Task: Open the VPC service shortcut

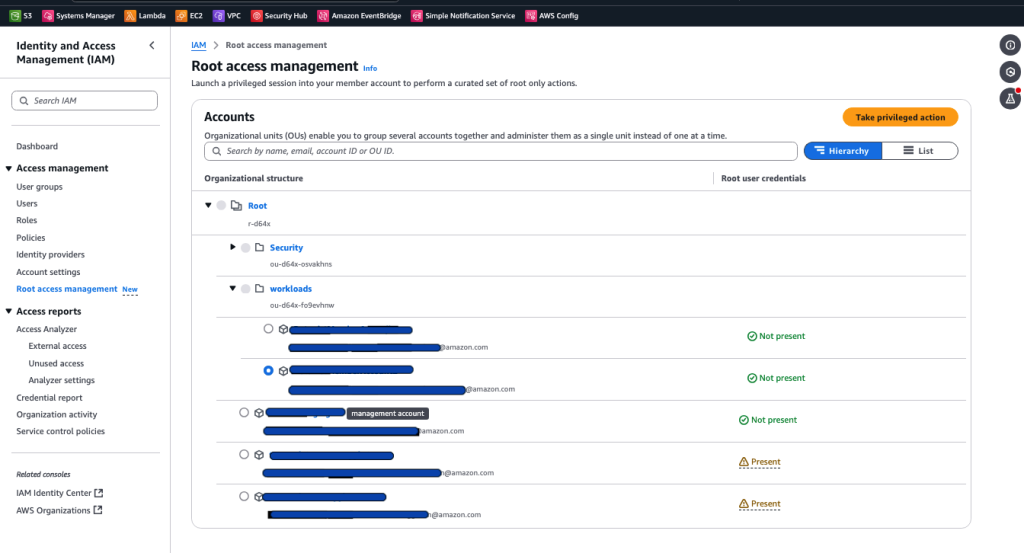Action: [227, 16]
